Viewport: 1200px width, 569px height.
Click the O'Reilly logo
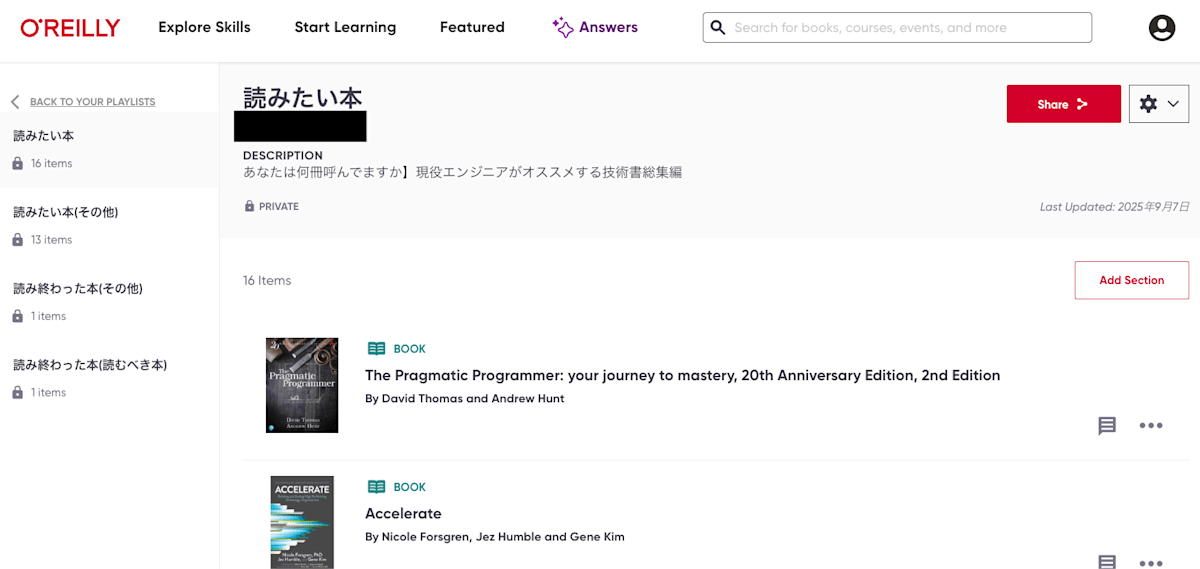[x=70, y=28]
